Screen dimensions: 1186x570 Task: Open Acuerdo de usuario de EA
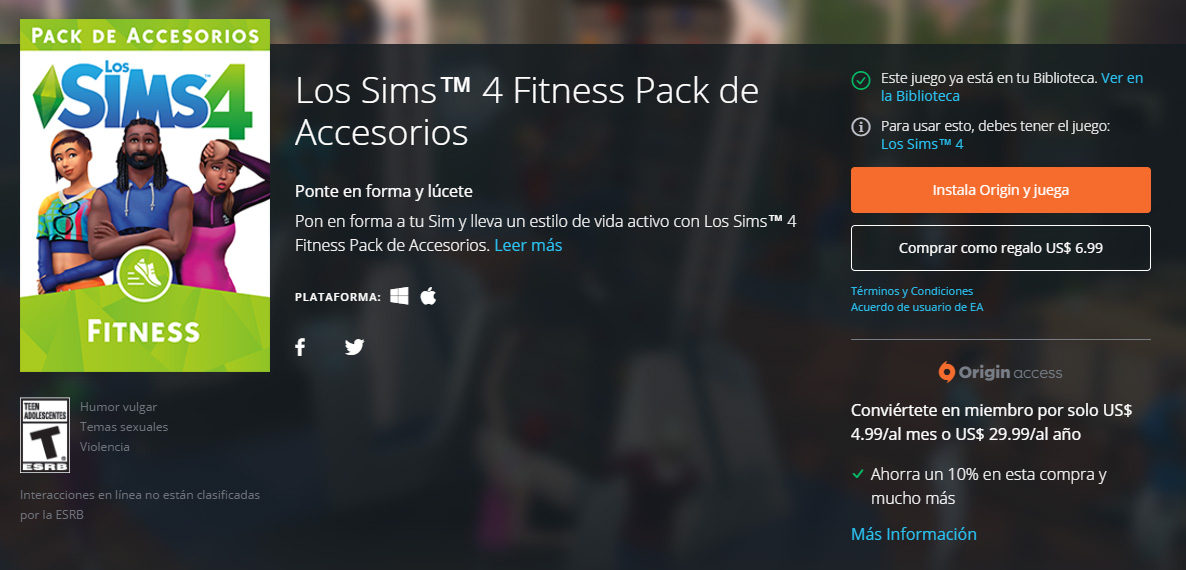pos(917,307)
